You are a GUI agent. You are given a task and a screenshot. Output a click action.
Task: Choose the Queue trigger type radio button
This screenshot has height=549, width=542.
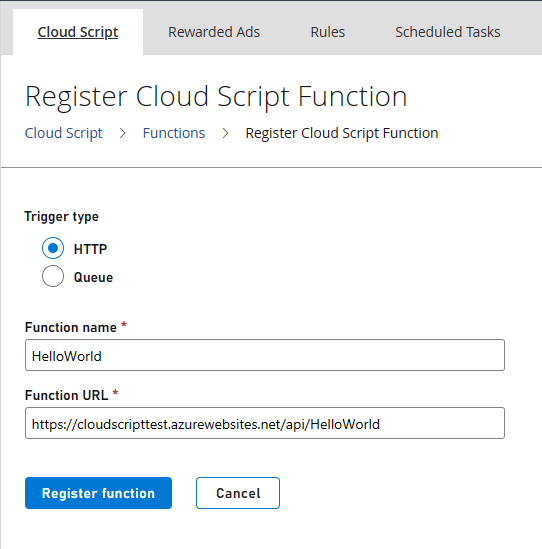point(53,276)
